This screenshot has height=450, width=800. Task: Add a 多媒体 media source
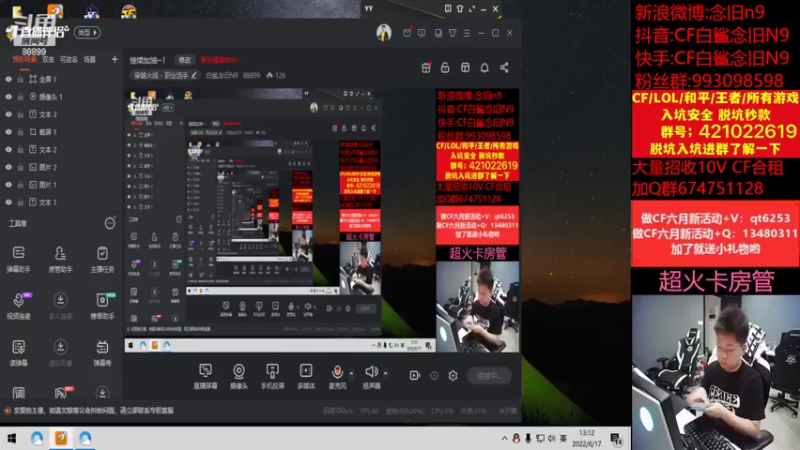pos(306,377)
